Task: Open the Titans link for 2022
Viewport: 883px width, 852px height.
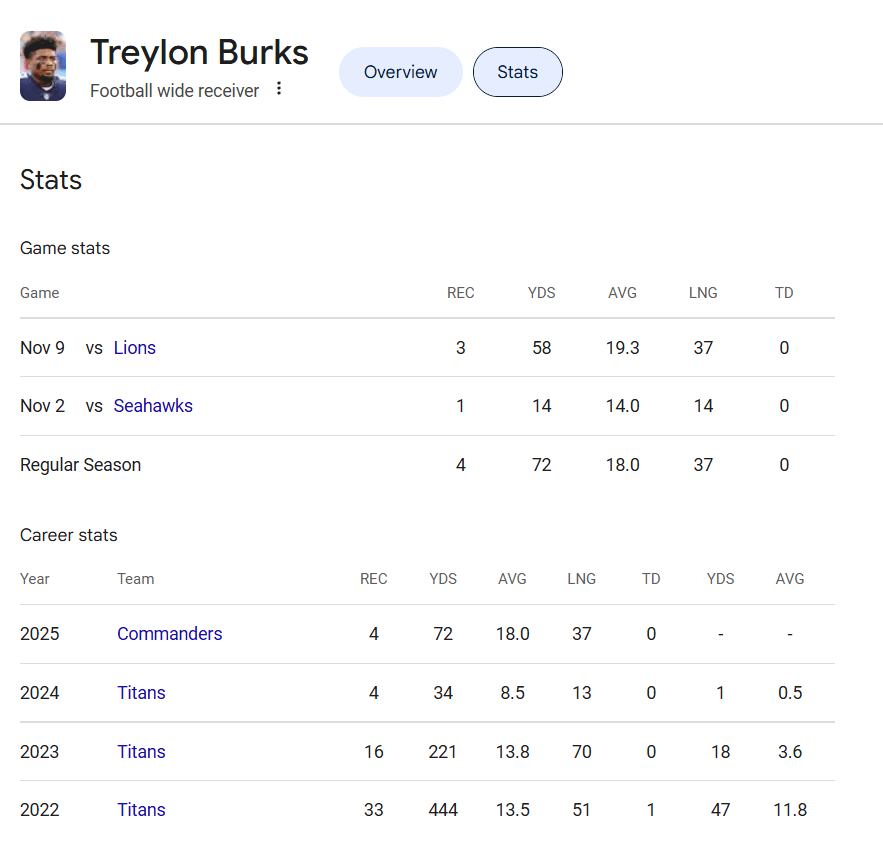Action: pos(141,810)
